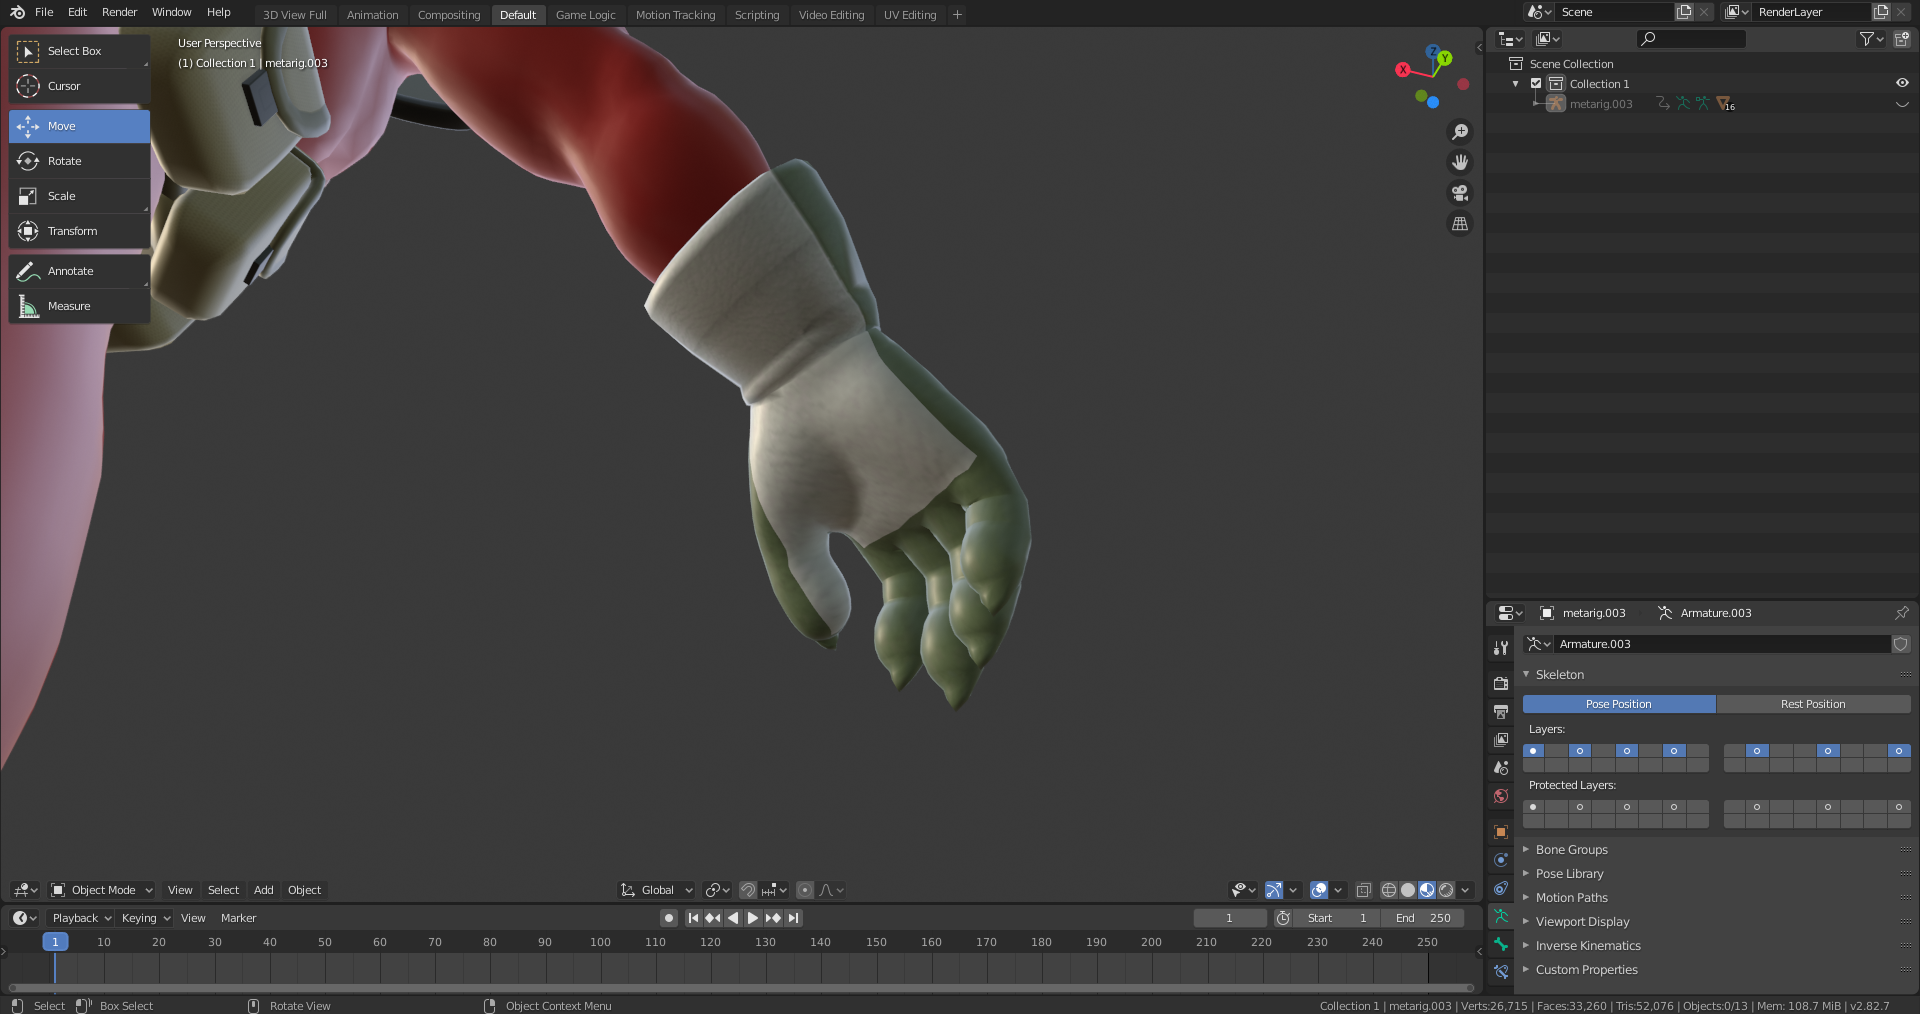Image resolution: width=1920 pixels, height=1014 pixels.
Task: Toggle viewport gizmos visibility button
Action: tap(1273, 890)
